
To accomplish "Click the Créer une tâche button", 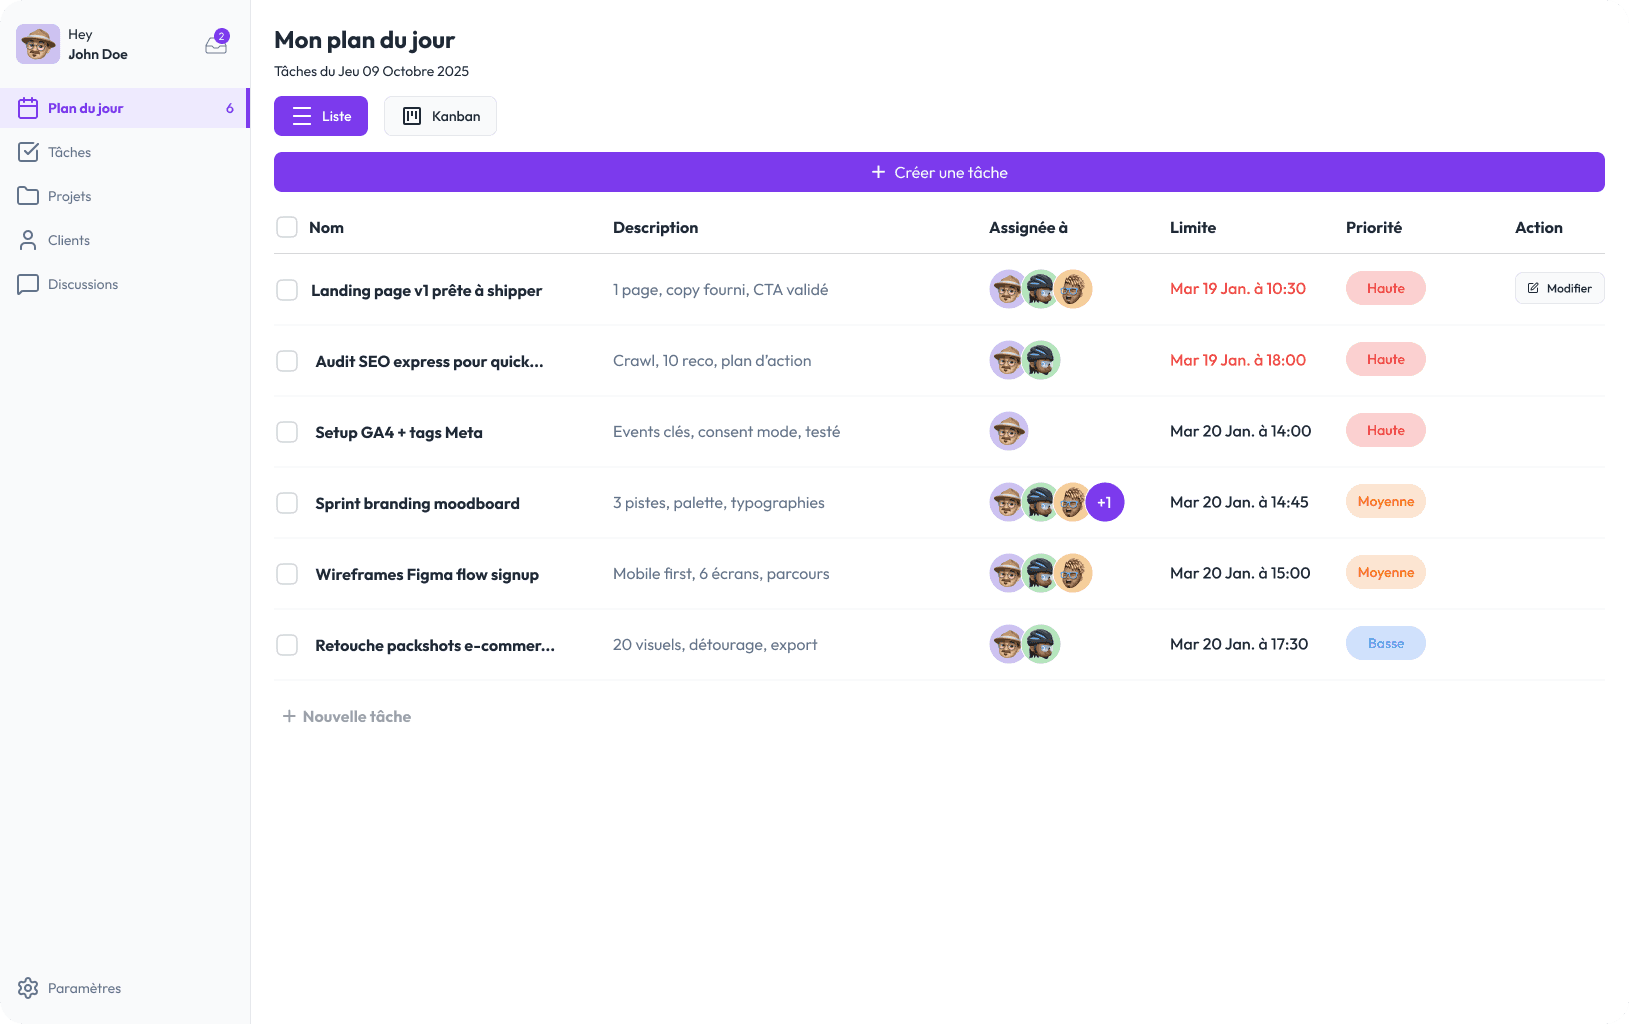I will (x=938, y=171).
